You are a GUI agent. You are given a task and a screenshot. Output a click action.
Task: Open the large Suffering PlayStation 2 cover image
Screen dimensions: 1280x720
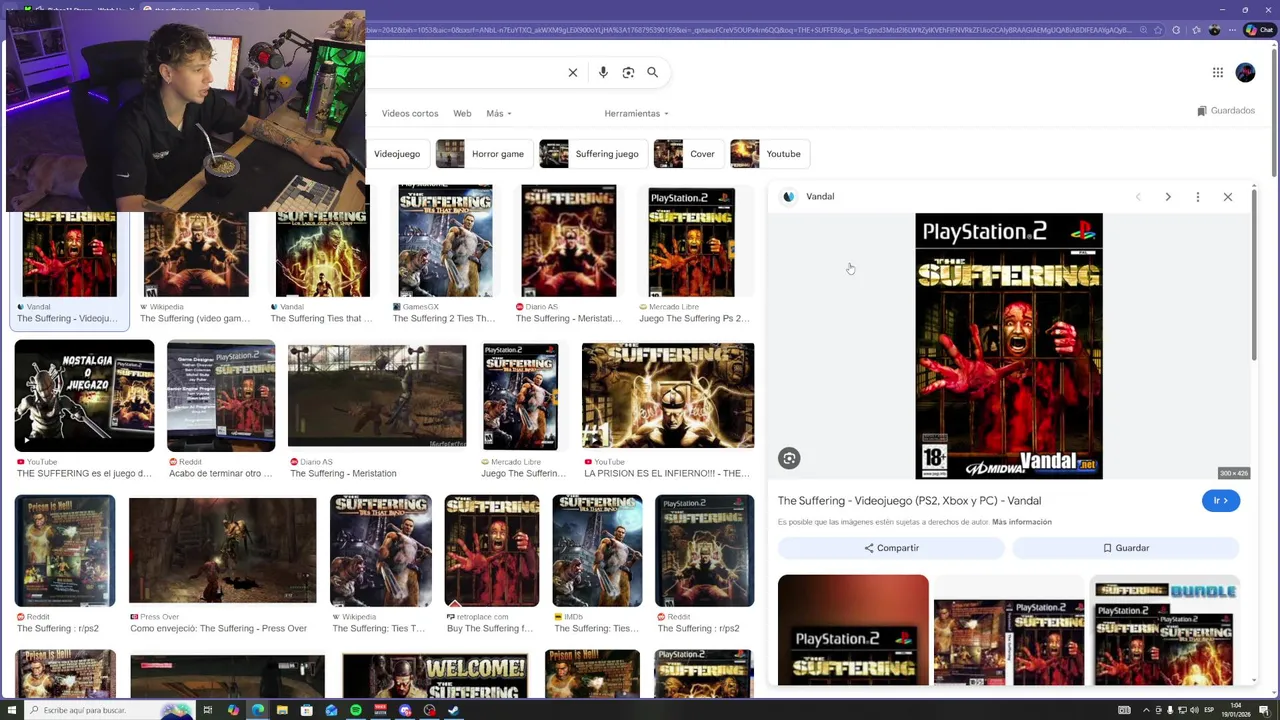[x=1009, y=346]
